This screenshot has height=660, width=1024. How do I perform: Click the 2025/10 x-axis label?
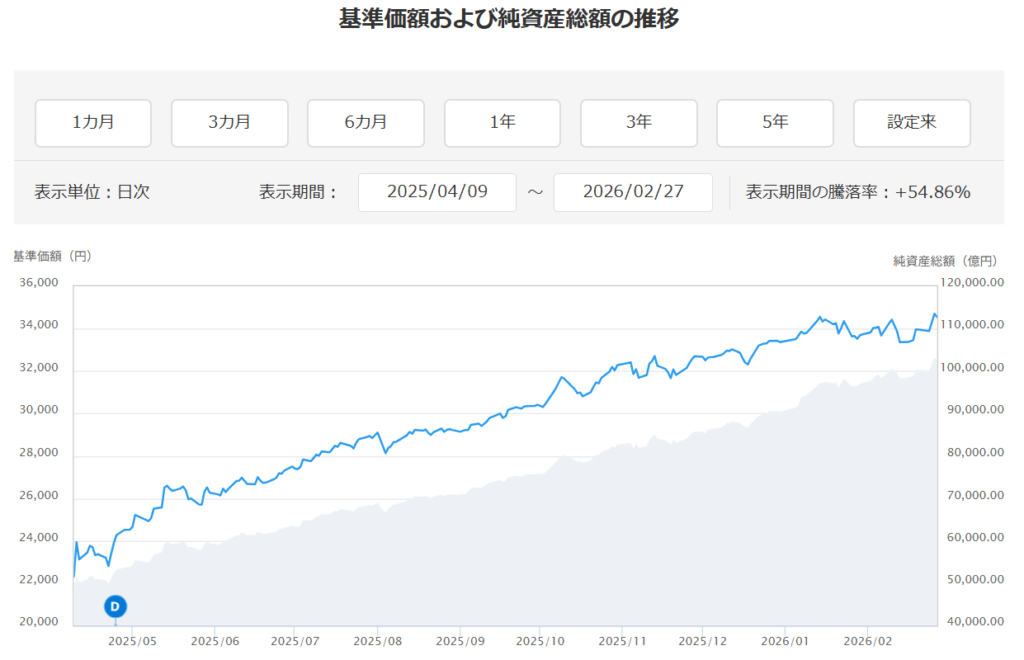coord(541,641)
